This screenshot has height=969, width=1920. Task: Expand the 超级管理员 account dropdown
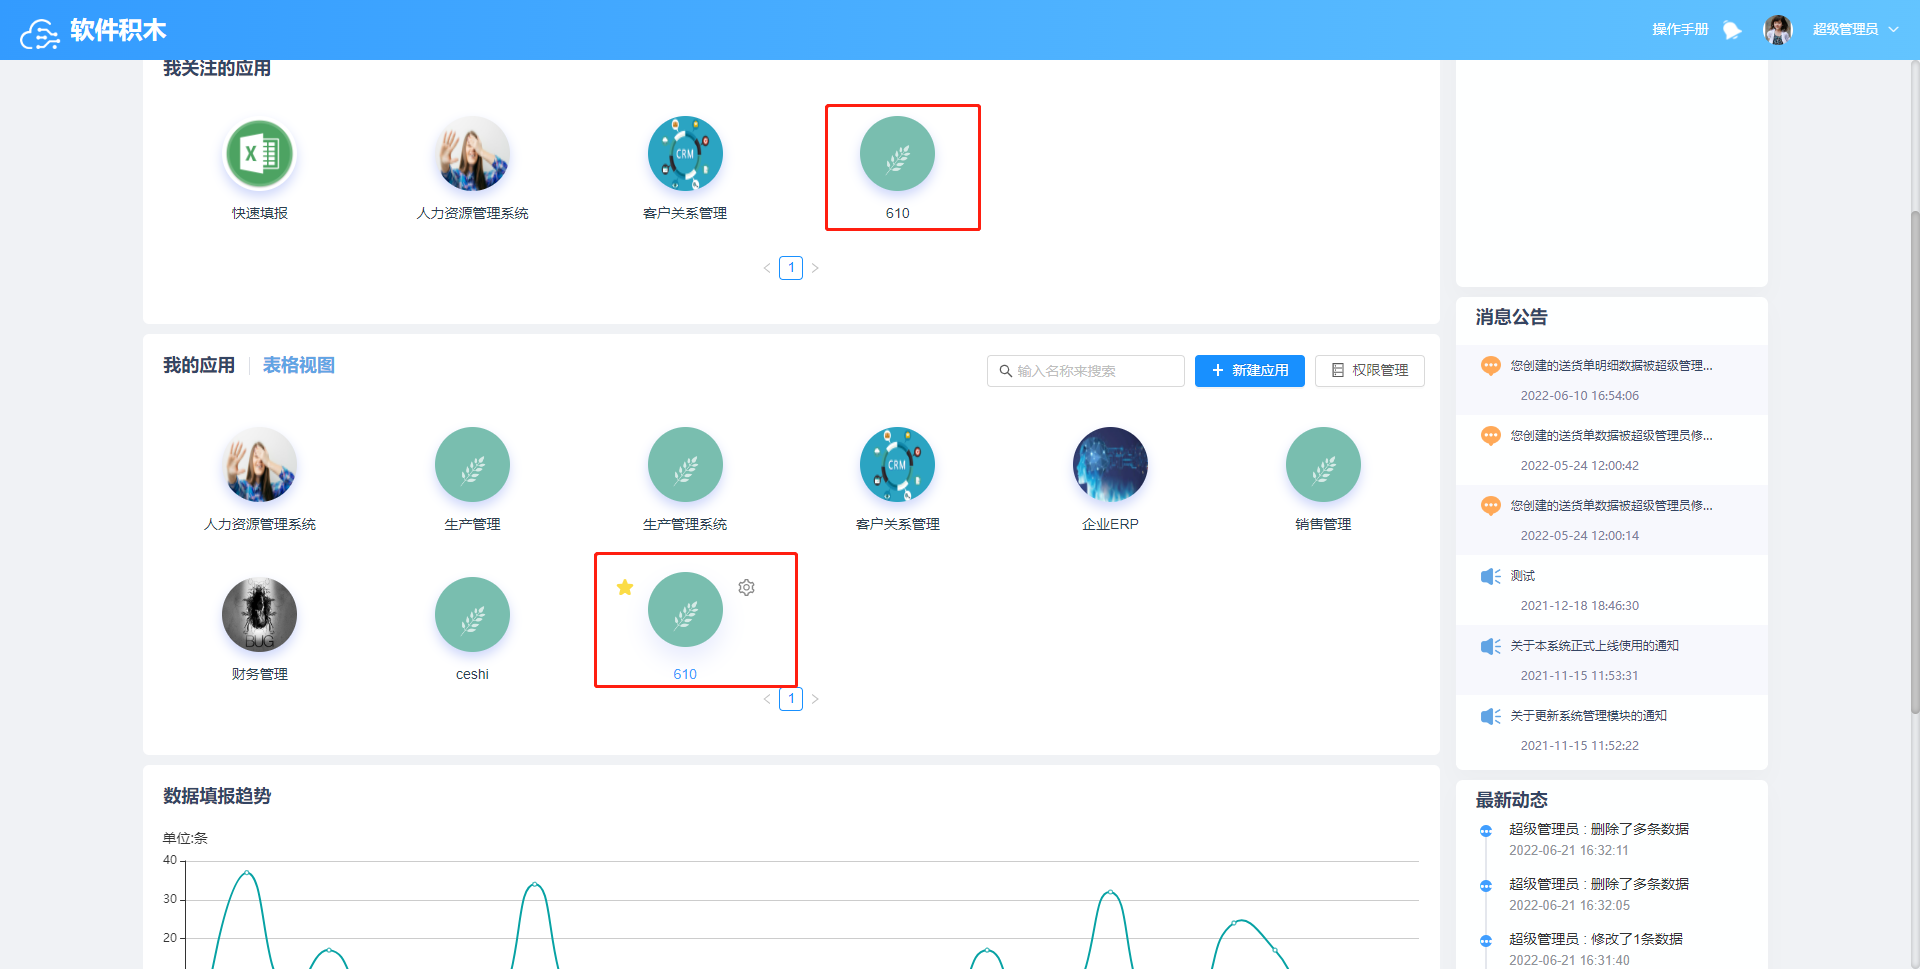1855,30
